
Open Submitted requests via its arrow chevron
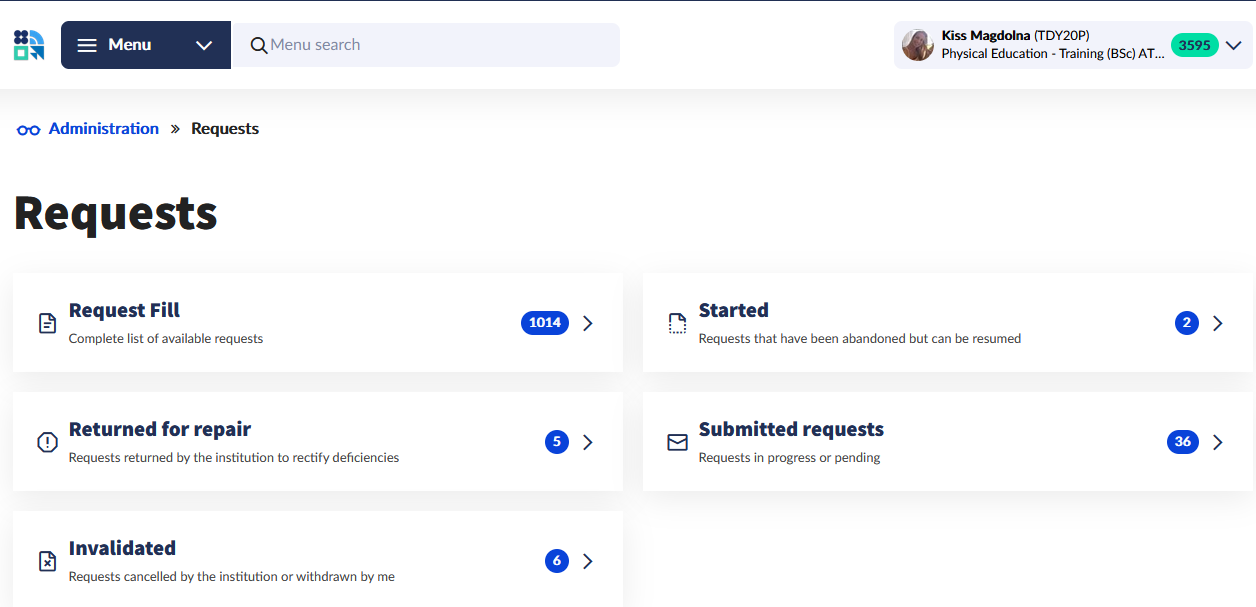pos(1217,442)
